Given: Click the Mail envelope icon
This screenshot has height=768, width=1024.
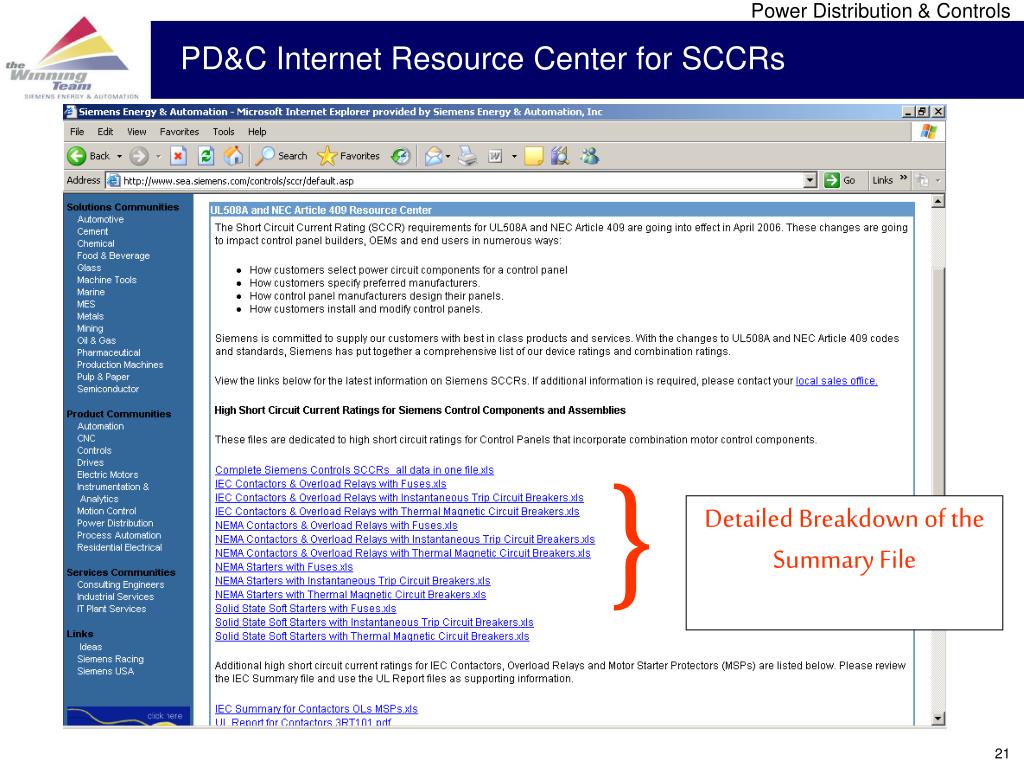Looking at the screenshot, I should pyautogui.click(x=433, y=156).
